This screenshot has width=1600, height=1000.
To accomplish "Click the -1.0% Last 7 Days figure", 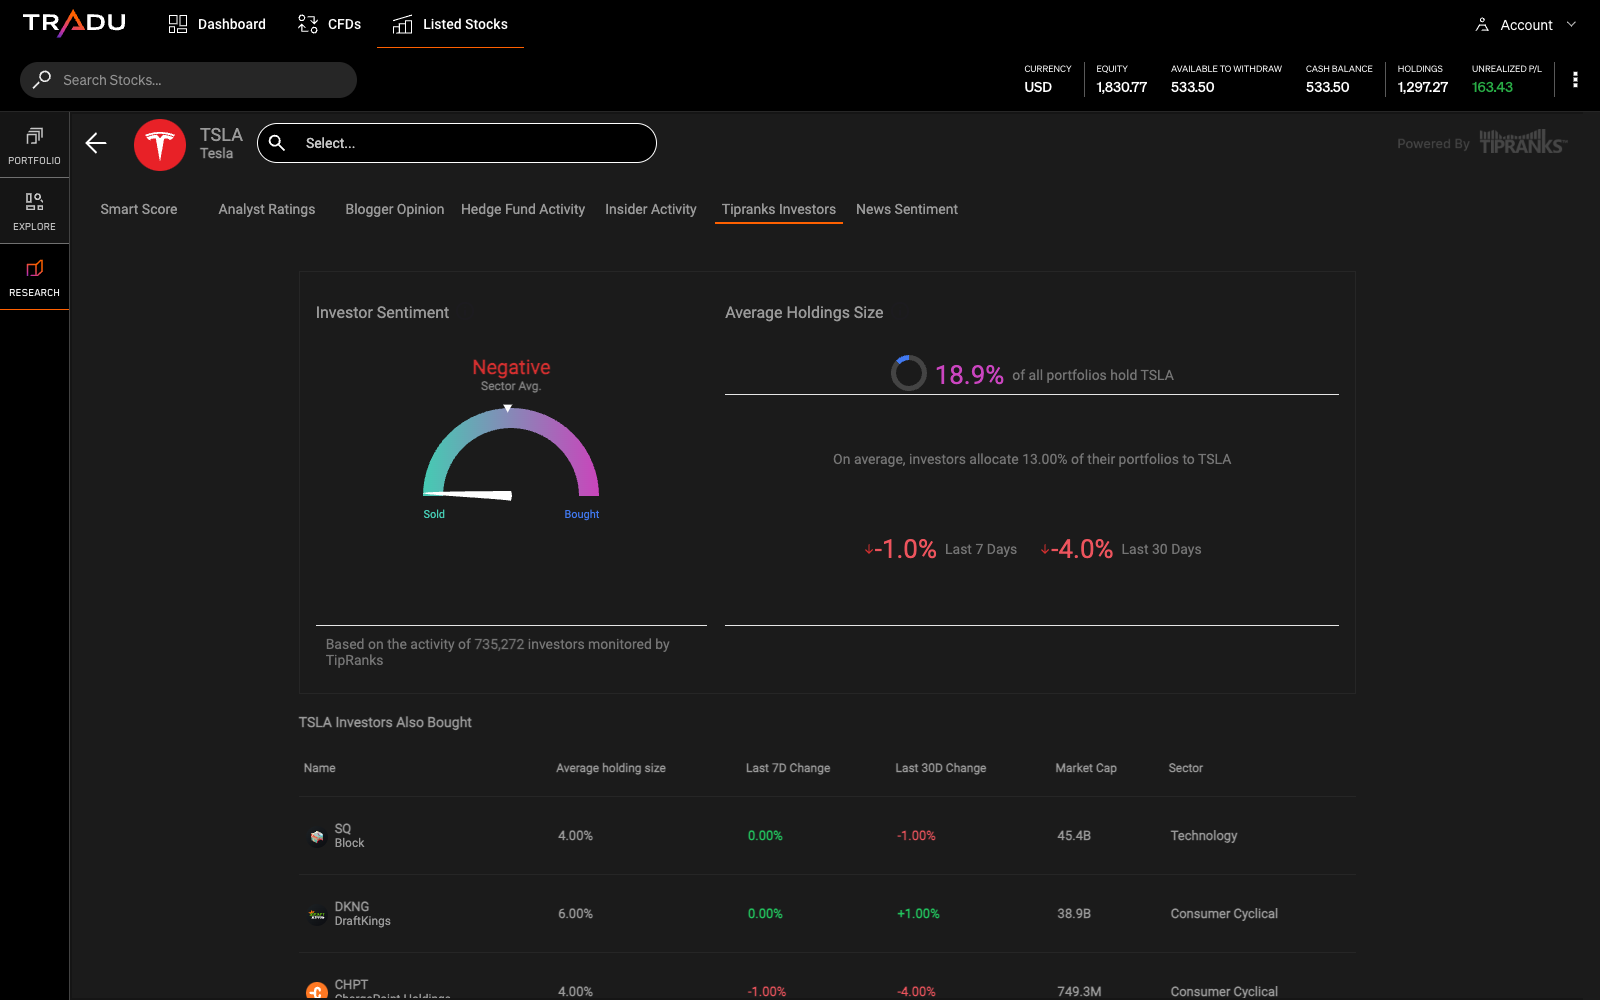I will [905, 549].
